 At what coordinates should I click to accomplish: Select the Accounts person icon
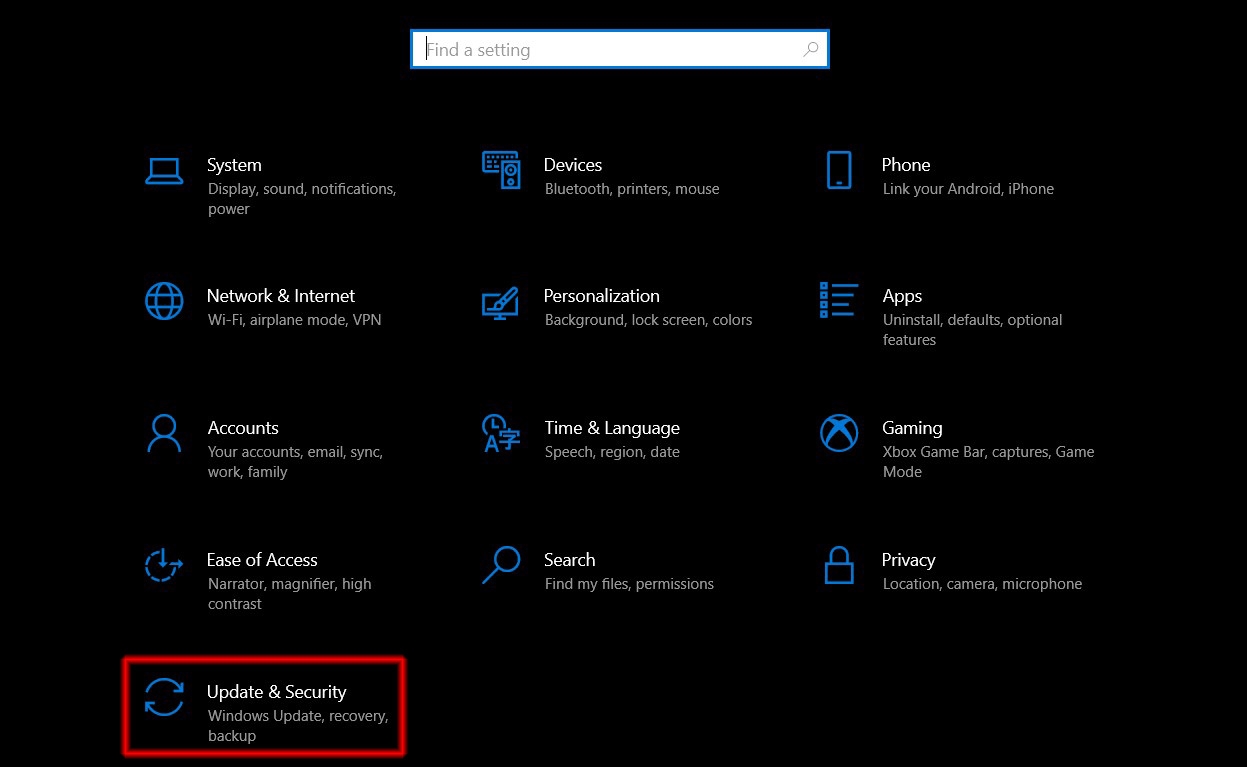164,433
